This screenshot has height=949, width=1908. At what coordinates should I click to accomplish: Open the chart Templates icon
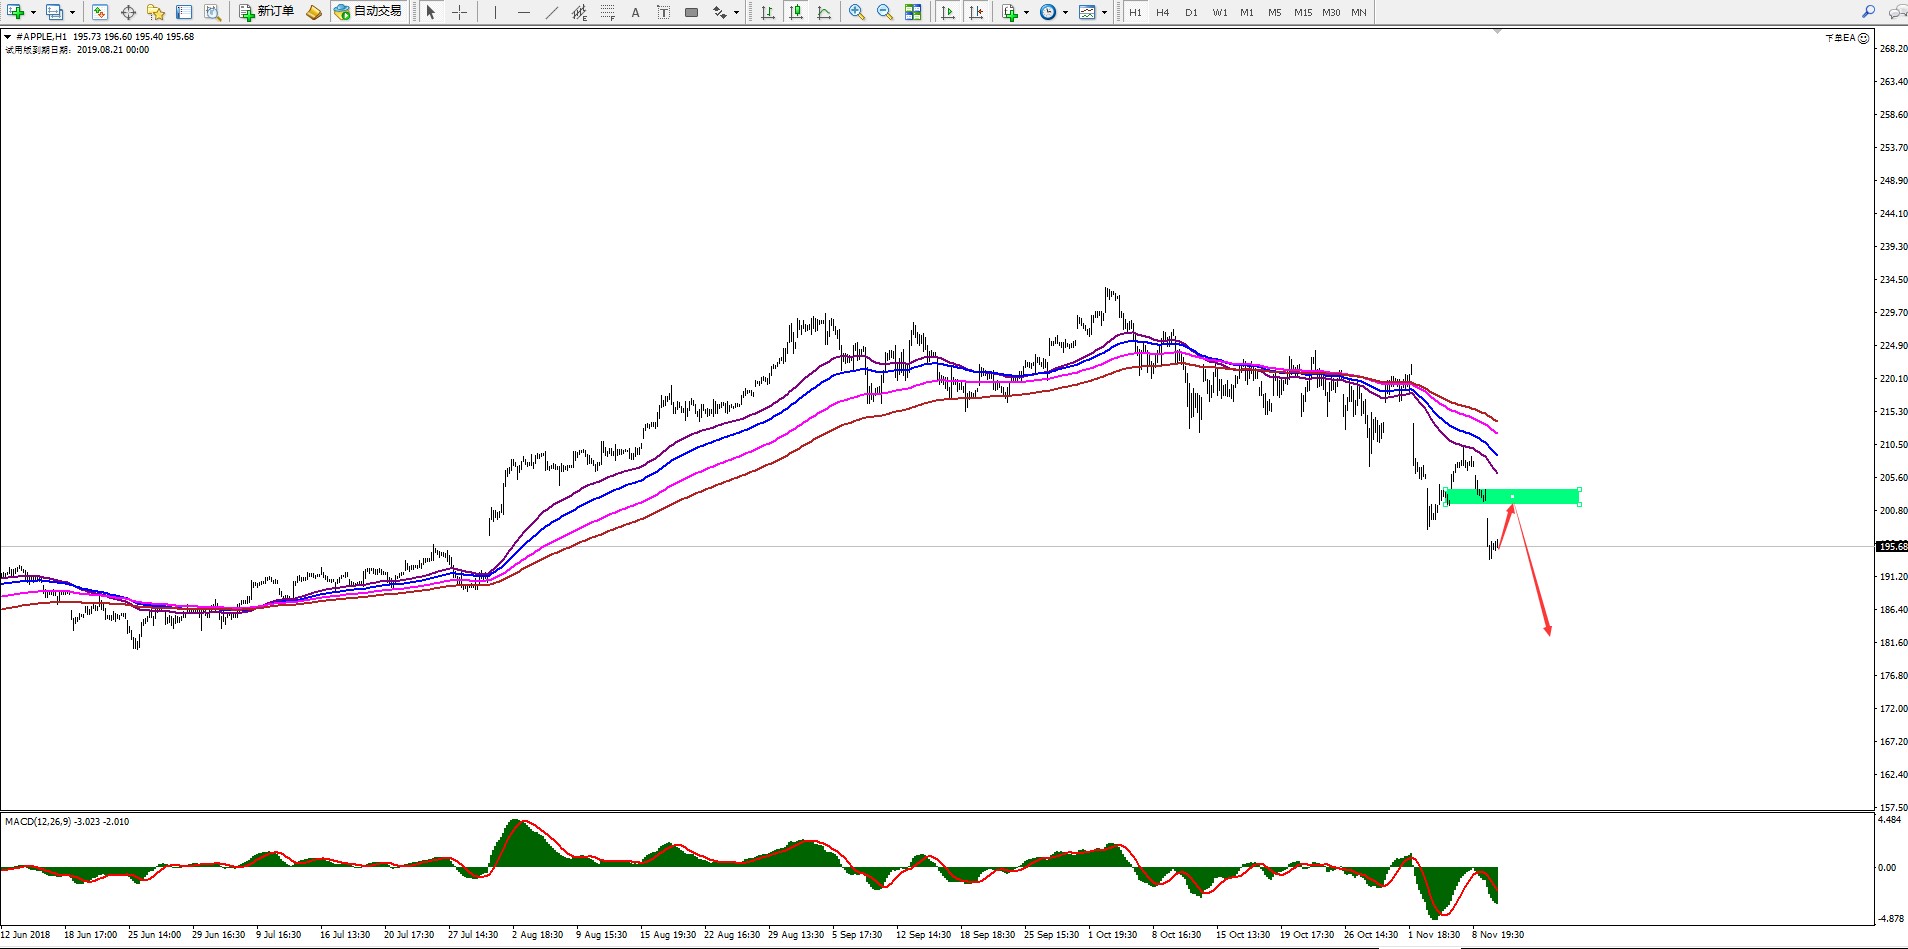(x=1087, y=12)
